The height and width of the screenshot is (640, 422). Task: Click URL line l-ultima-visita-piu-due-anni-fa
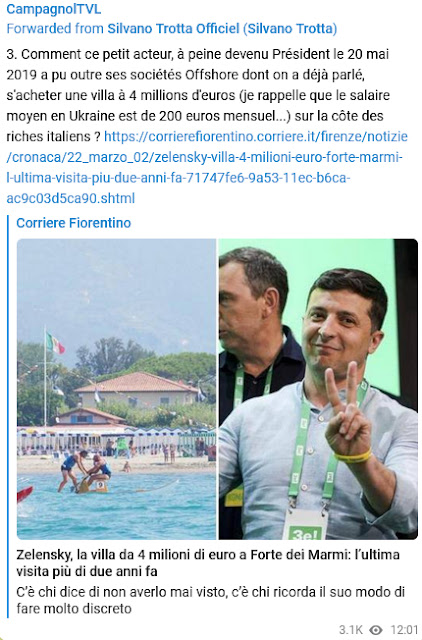coord(178,178)
